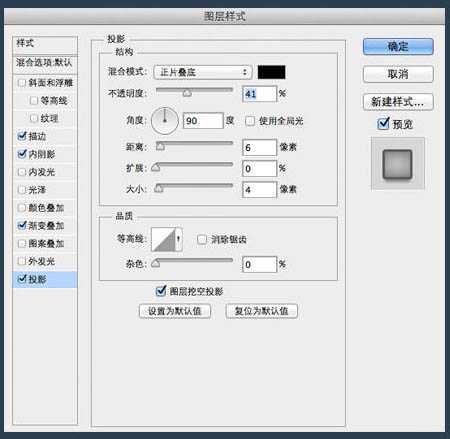Viewport: 450px width, 439px height.
Task: Select the 投影 style entry label
Action: tap(37, 279)
